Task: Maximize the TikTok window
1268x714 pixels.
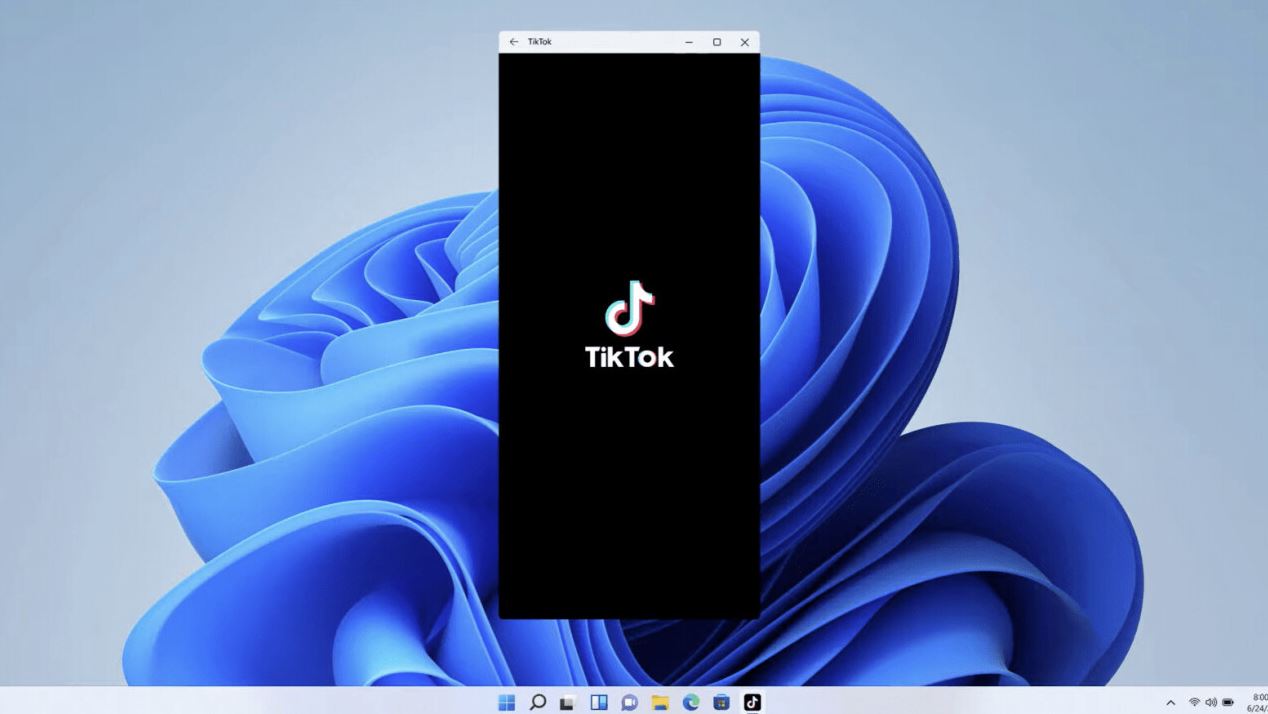Action: (717, 42)
